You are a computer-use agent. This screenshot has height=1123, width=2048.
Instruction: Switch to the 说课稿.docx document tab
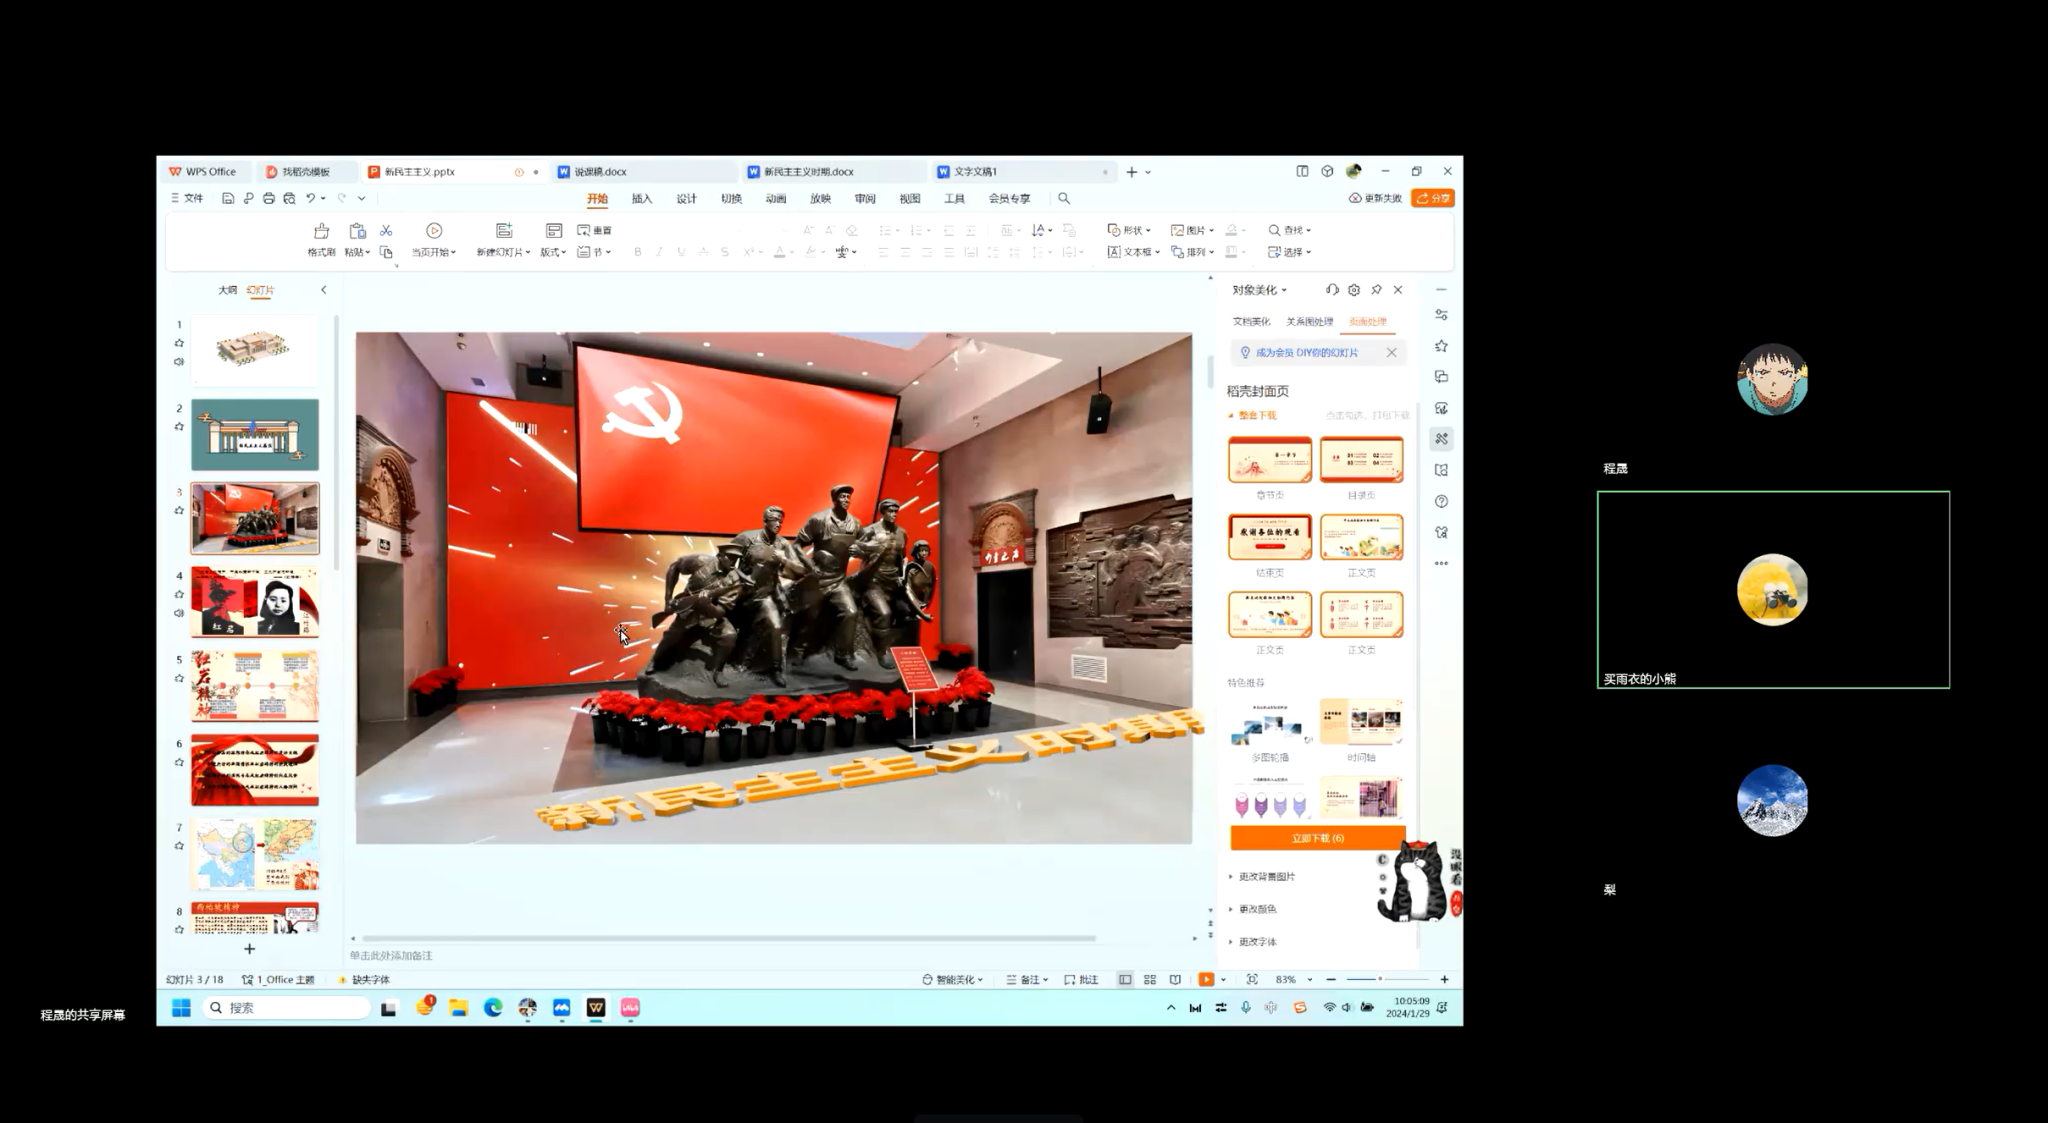(600, 172)
